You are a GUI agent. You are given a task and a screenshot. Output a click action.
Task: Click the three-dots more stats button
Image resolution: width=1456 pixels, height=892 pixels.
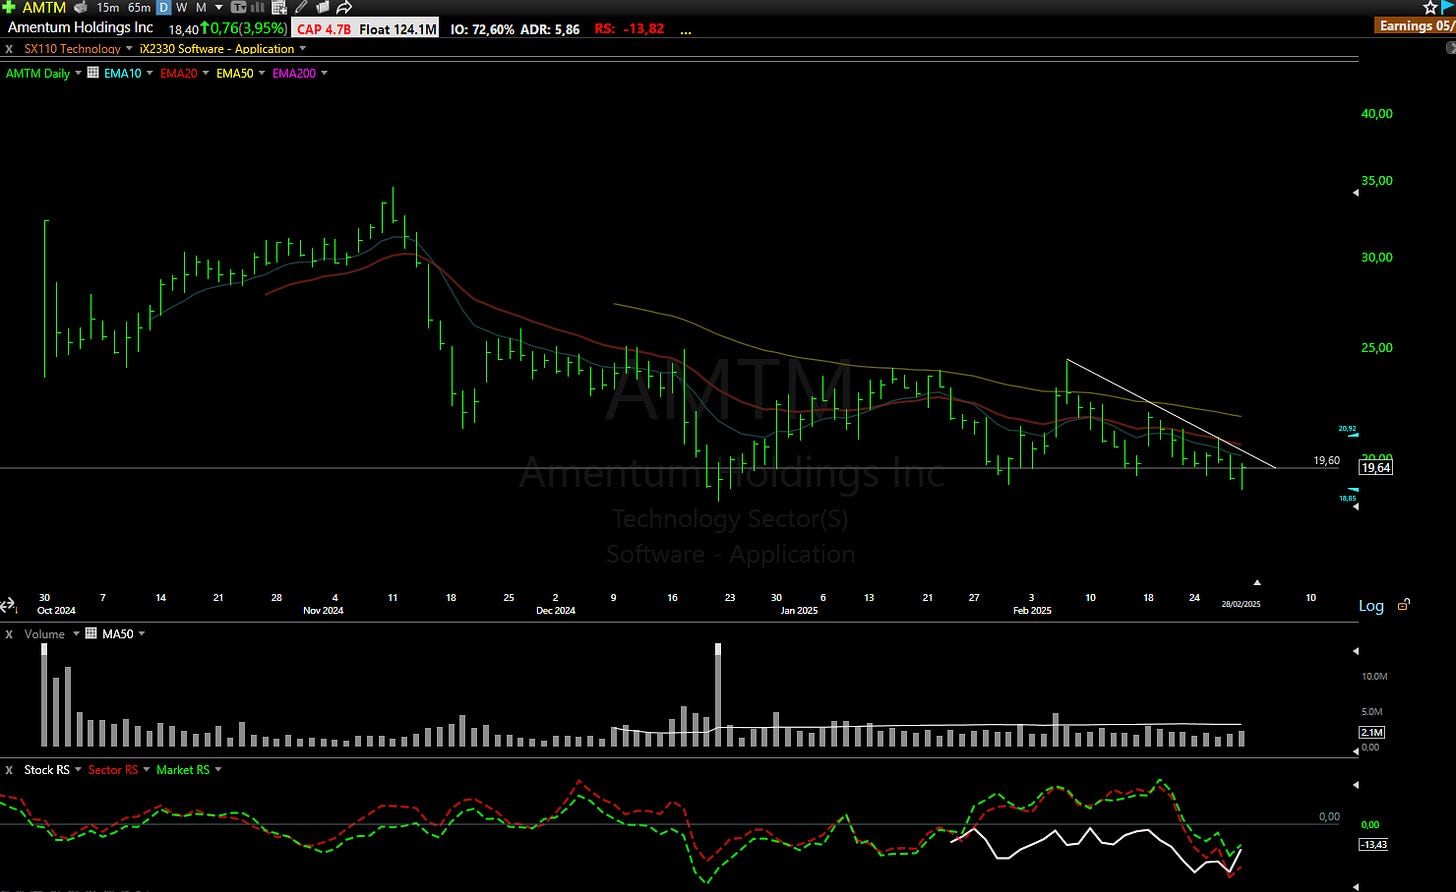point(686,30)
